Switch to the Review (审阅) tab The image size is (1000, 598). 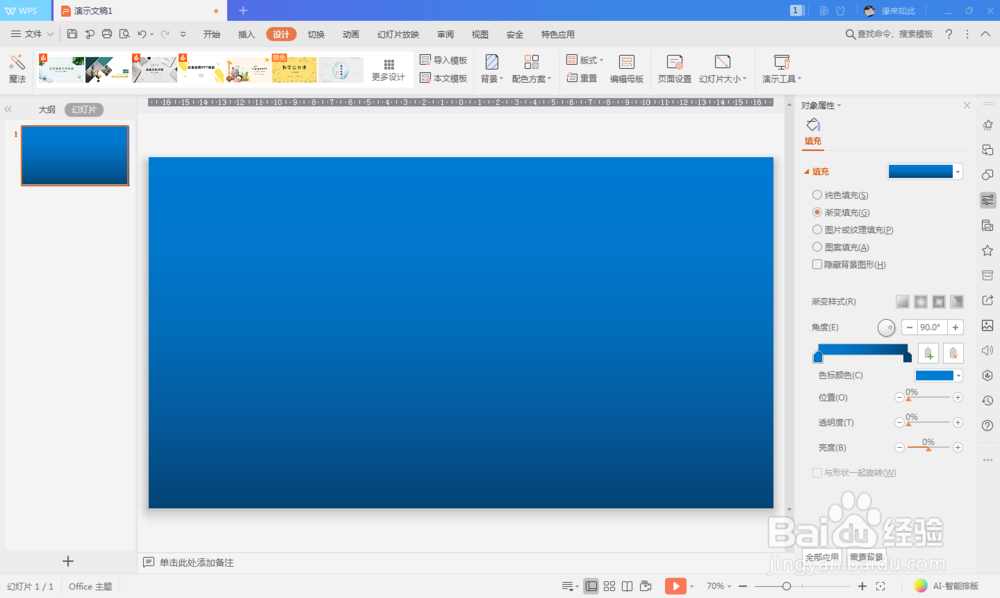(x=445, y=34)
